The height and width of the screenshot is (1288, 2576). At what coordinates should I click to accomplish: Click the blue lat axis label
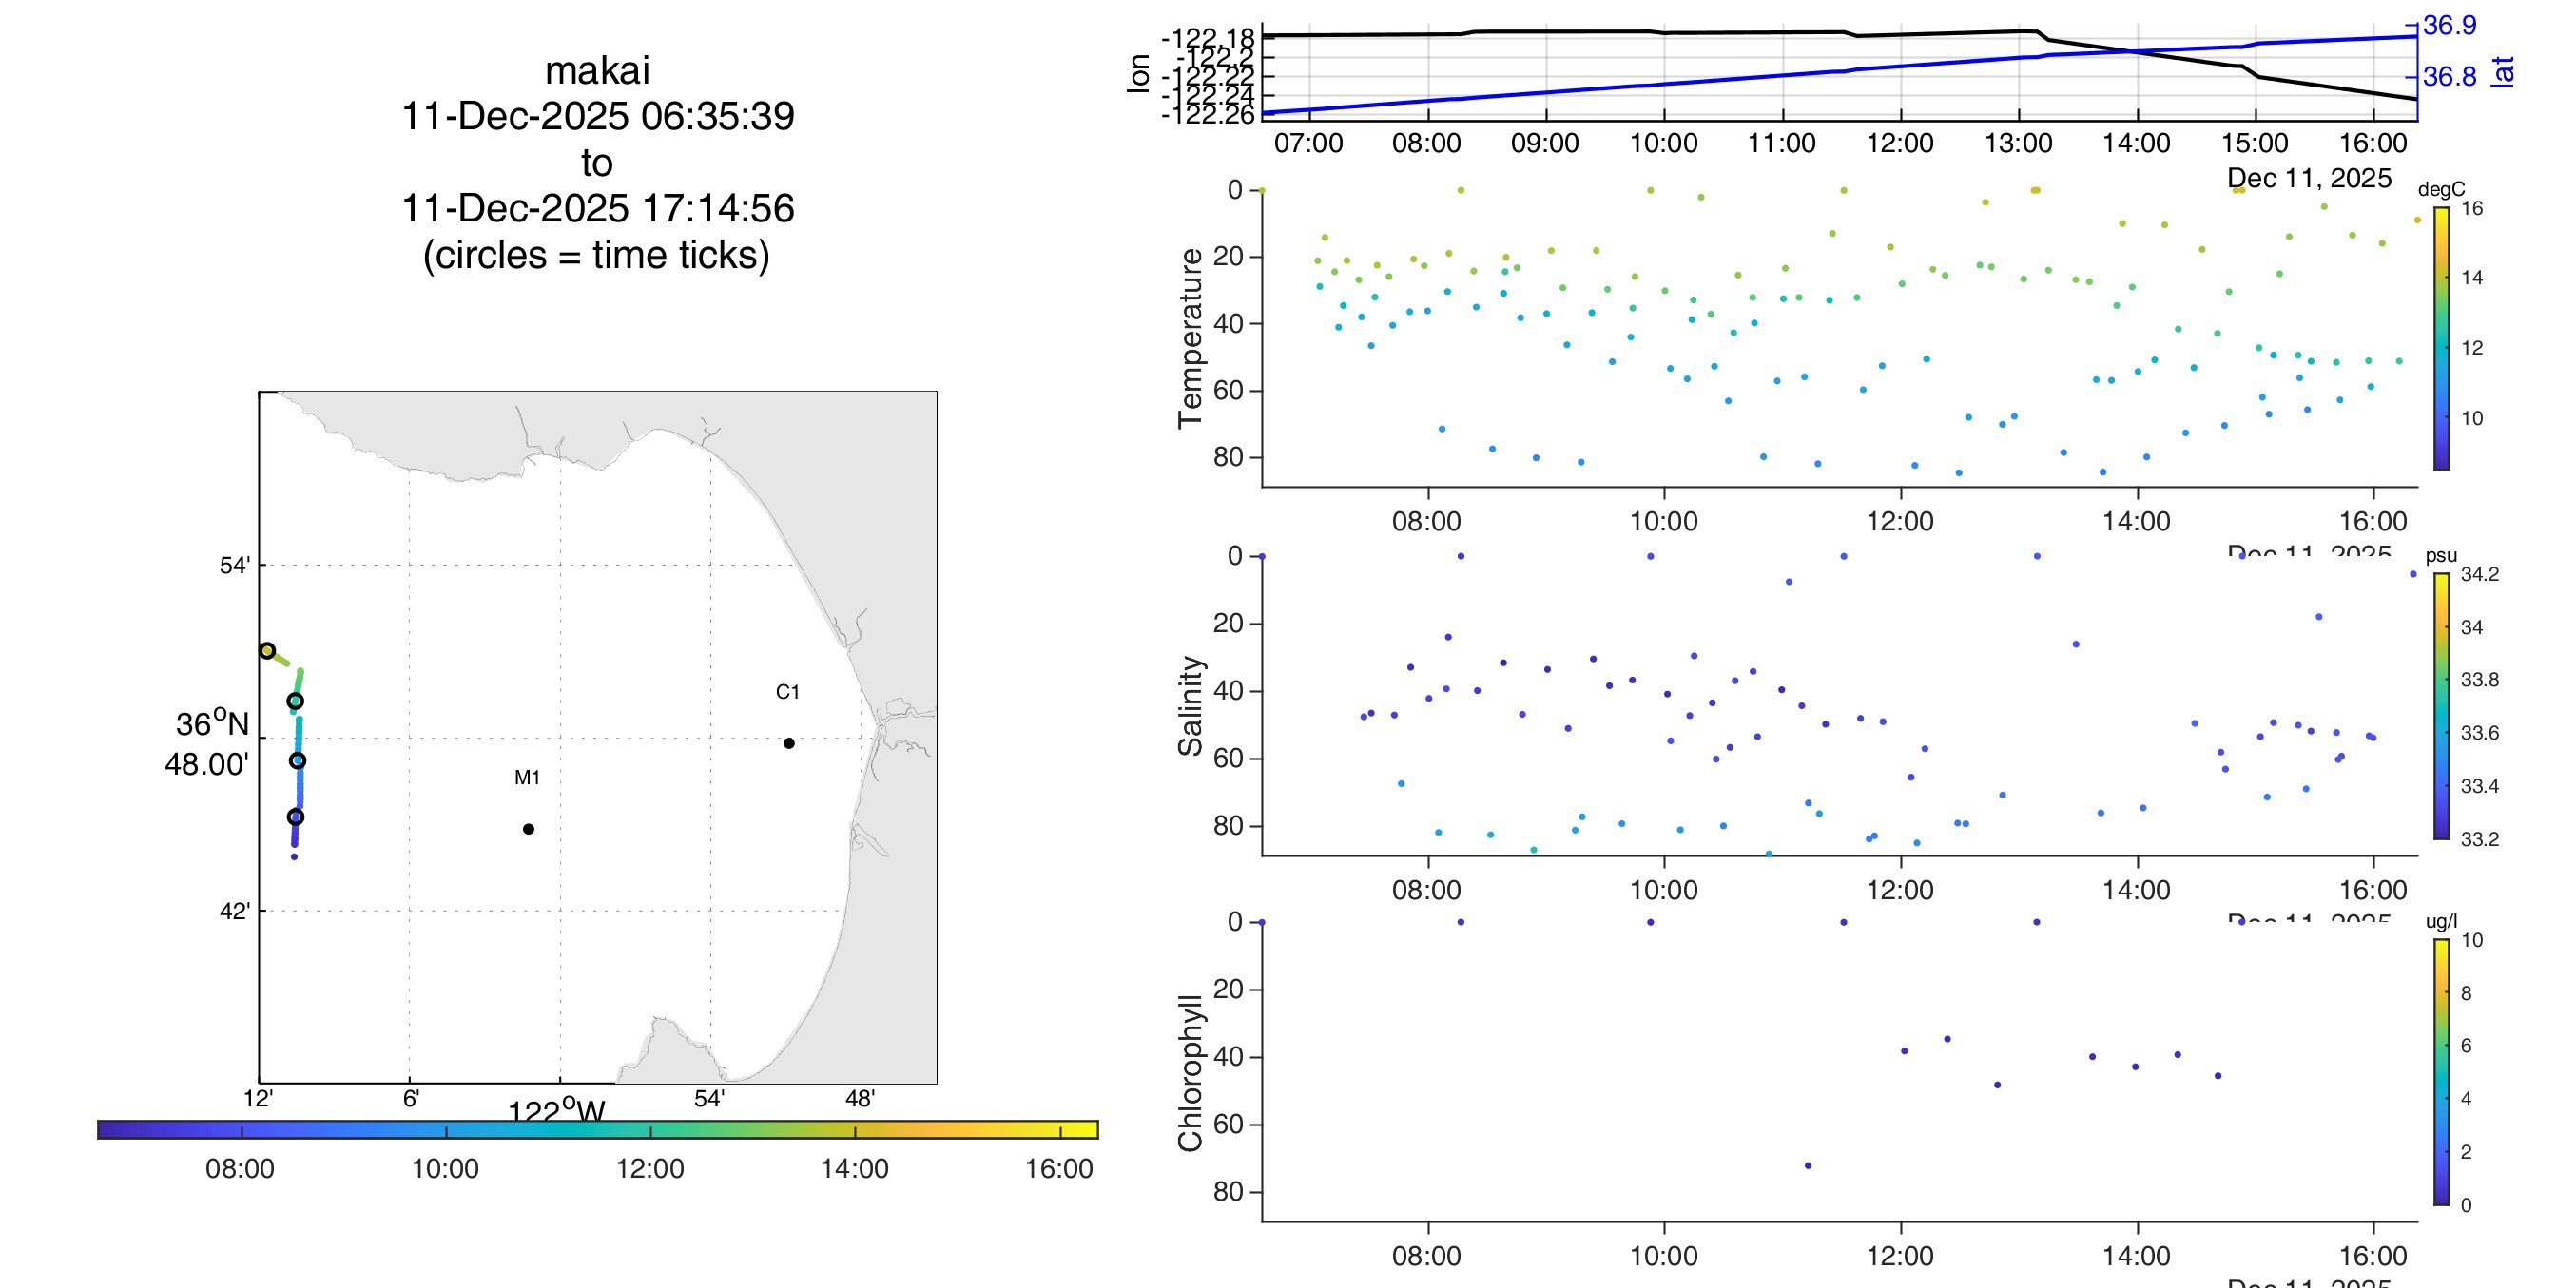[2503, 72]
